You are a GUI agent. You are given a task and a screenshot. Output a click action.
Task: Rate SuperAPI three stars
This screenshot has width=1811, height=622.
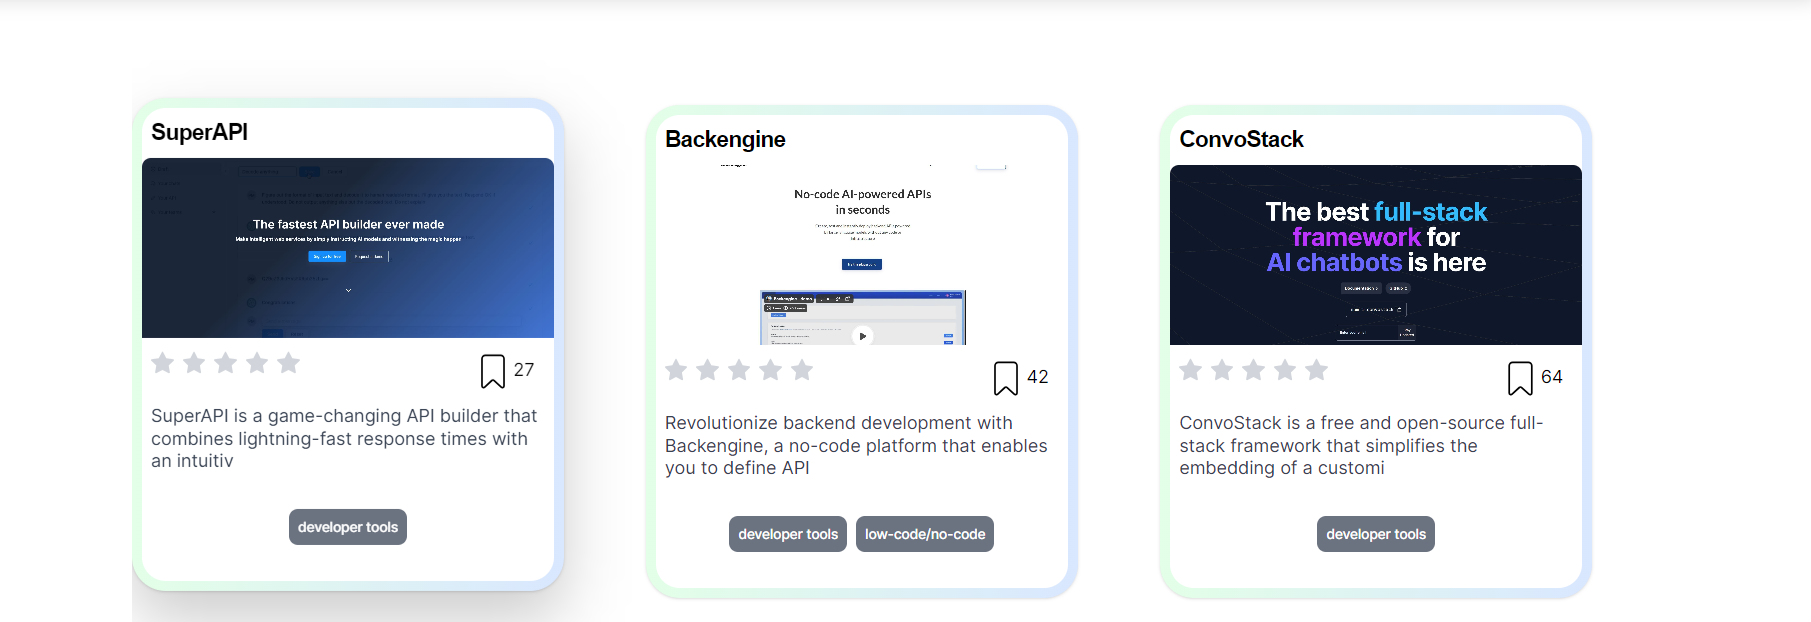226,363
